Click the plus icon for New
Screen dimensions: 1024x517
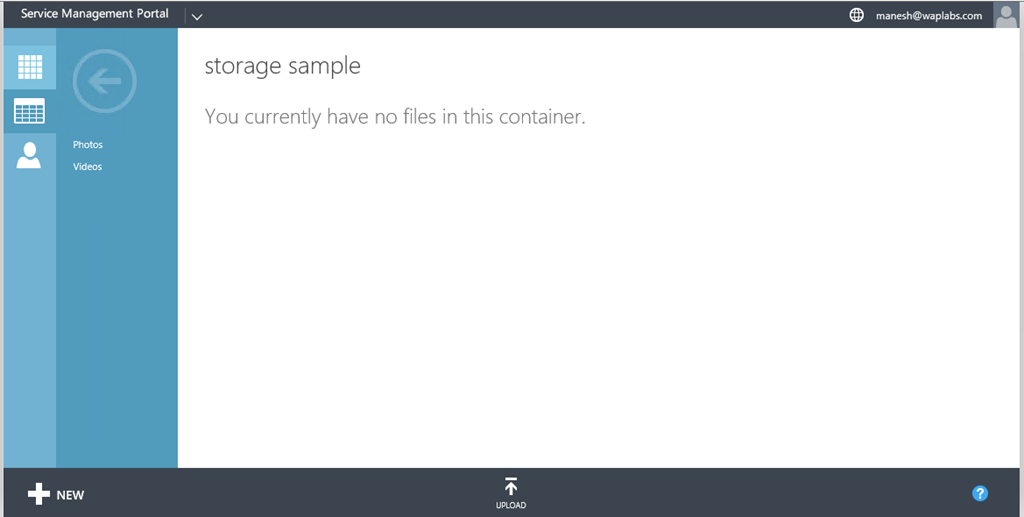tap(38, 494)
